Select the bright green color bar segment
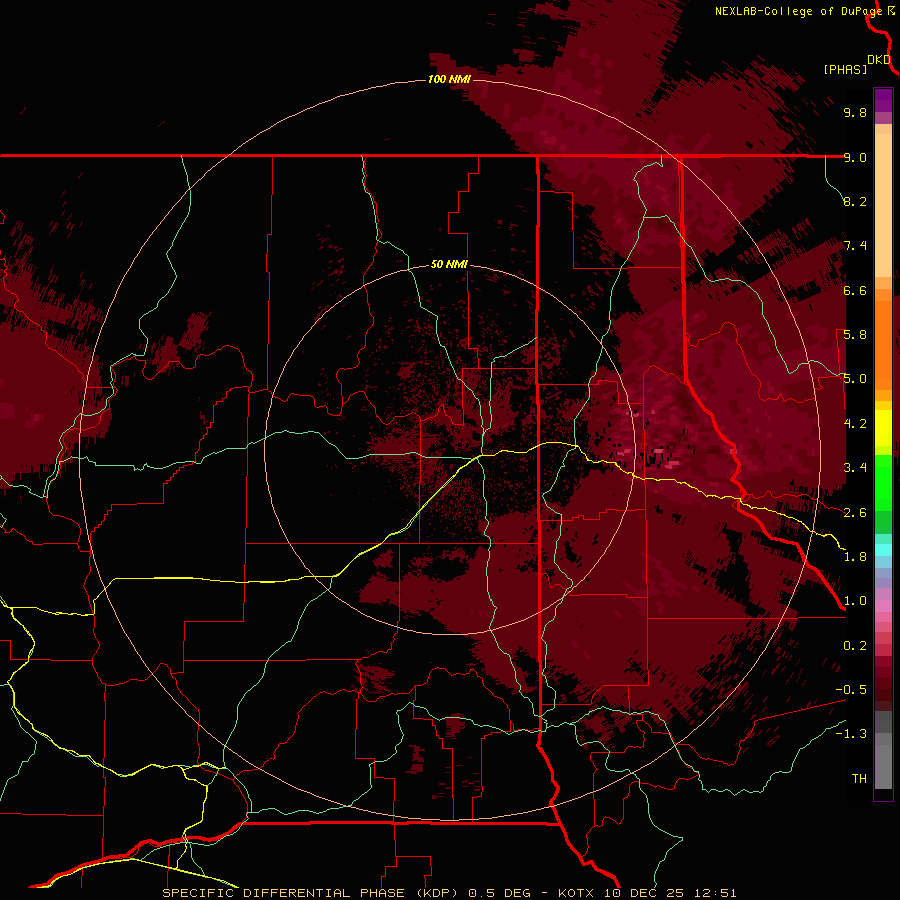The image size is (900, 900). click(x=883, y=482)
